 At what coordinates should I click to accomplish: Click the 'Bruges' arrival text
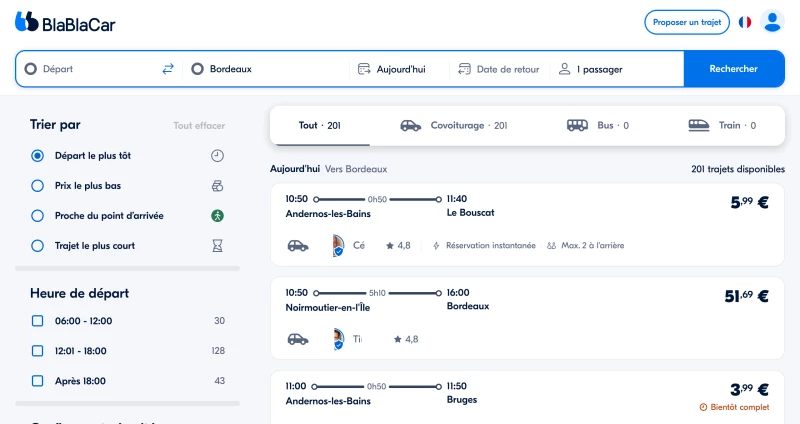pyautogui.click(x=462, y=400)
